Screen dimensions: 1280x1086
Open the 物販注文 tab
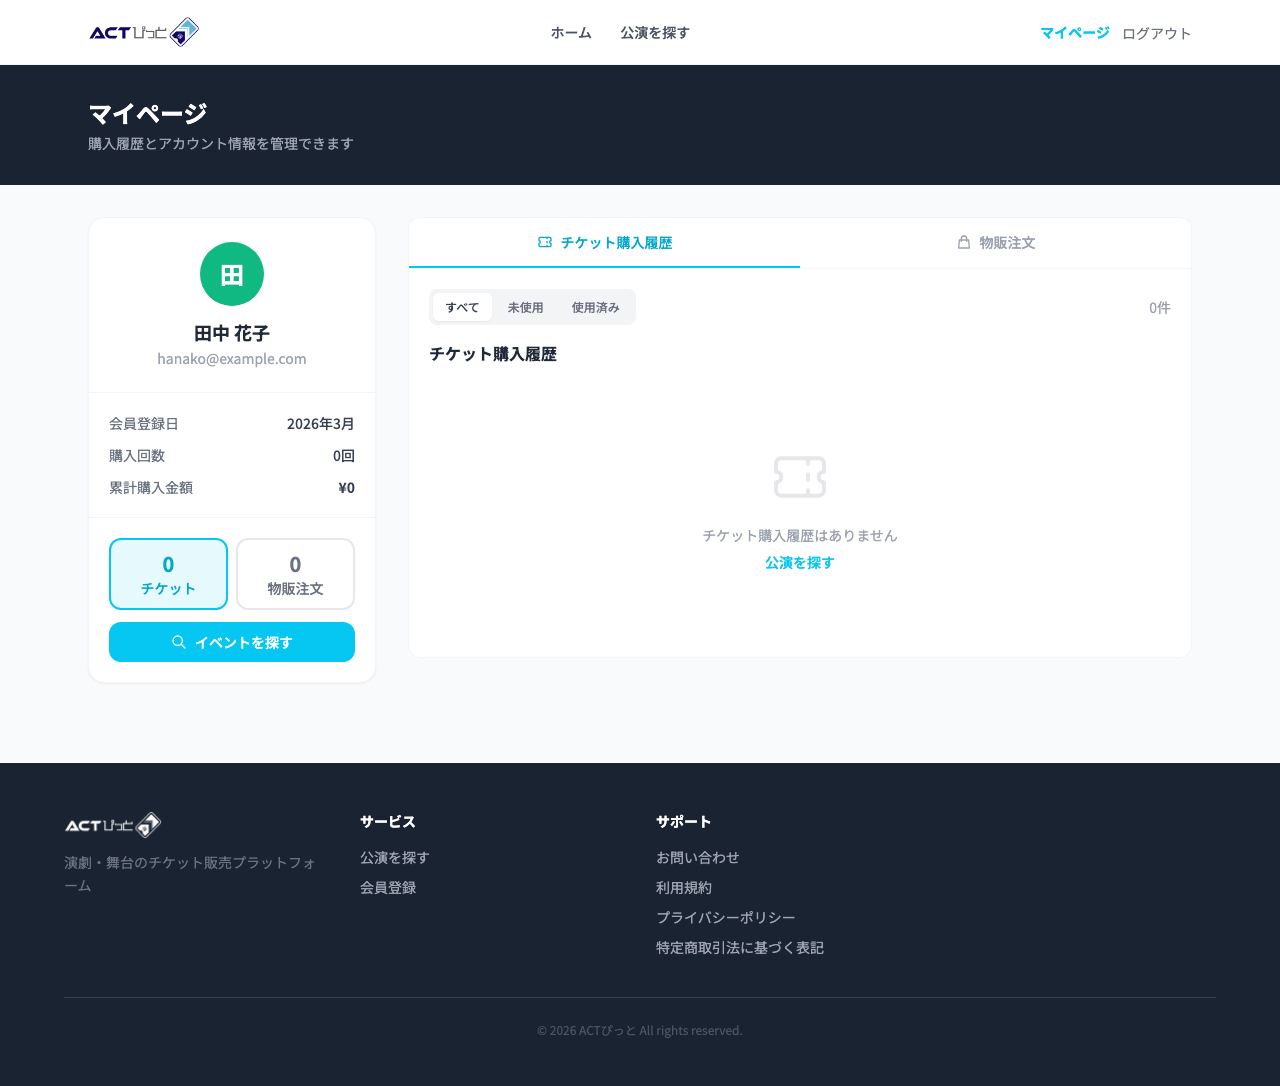tap(996, 242)
